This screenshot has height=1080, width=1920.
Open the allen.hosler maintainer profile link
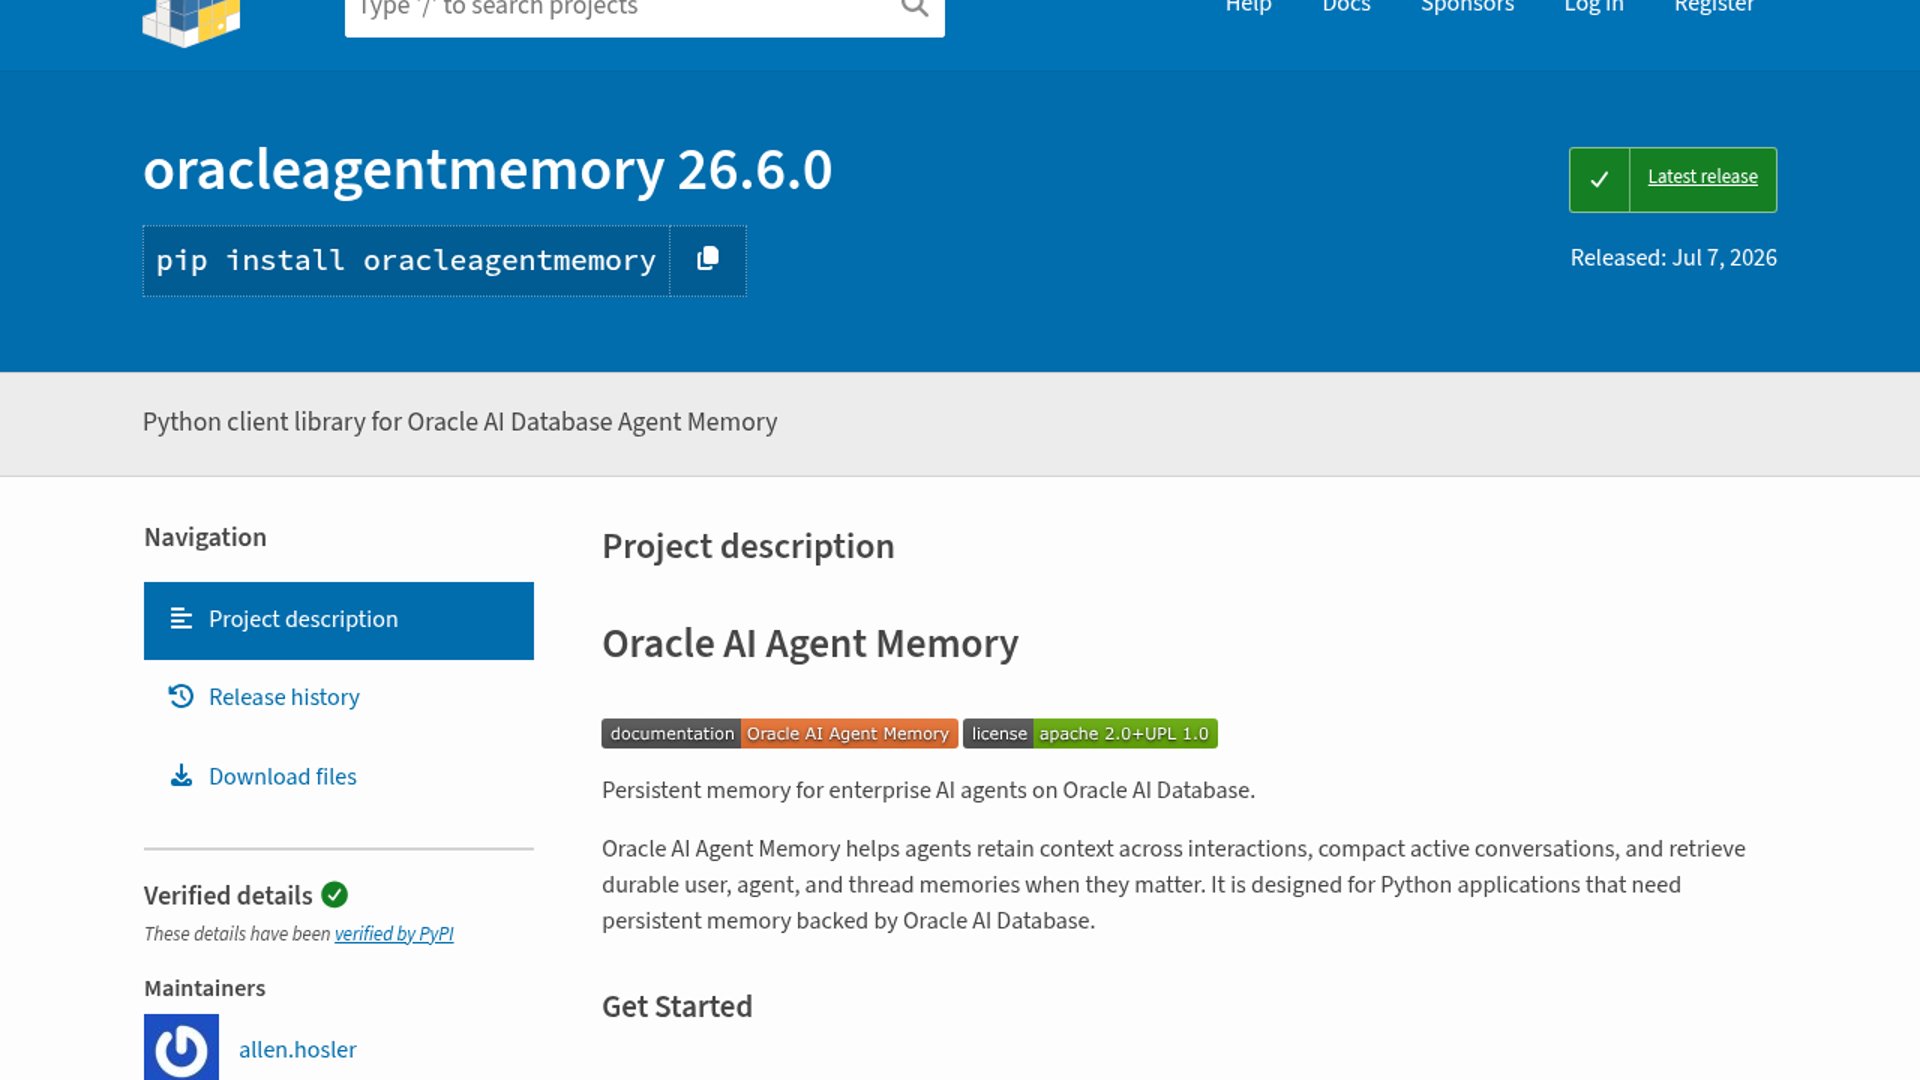click(298, 1050)
